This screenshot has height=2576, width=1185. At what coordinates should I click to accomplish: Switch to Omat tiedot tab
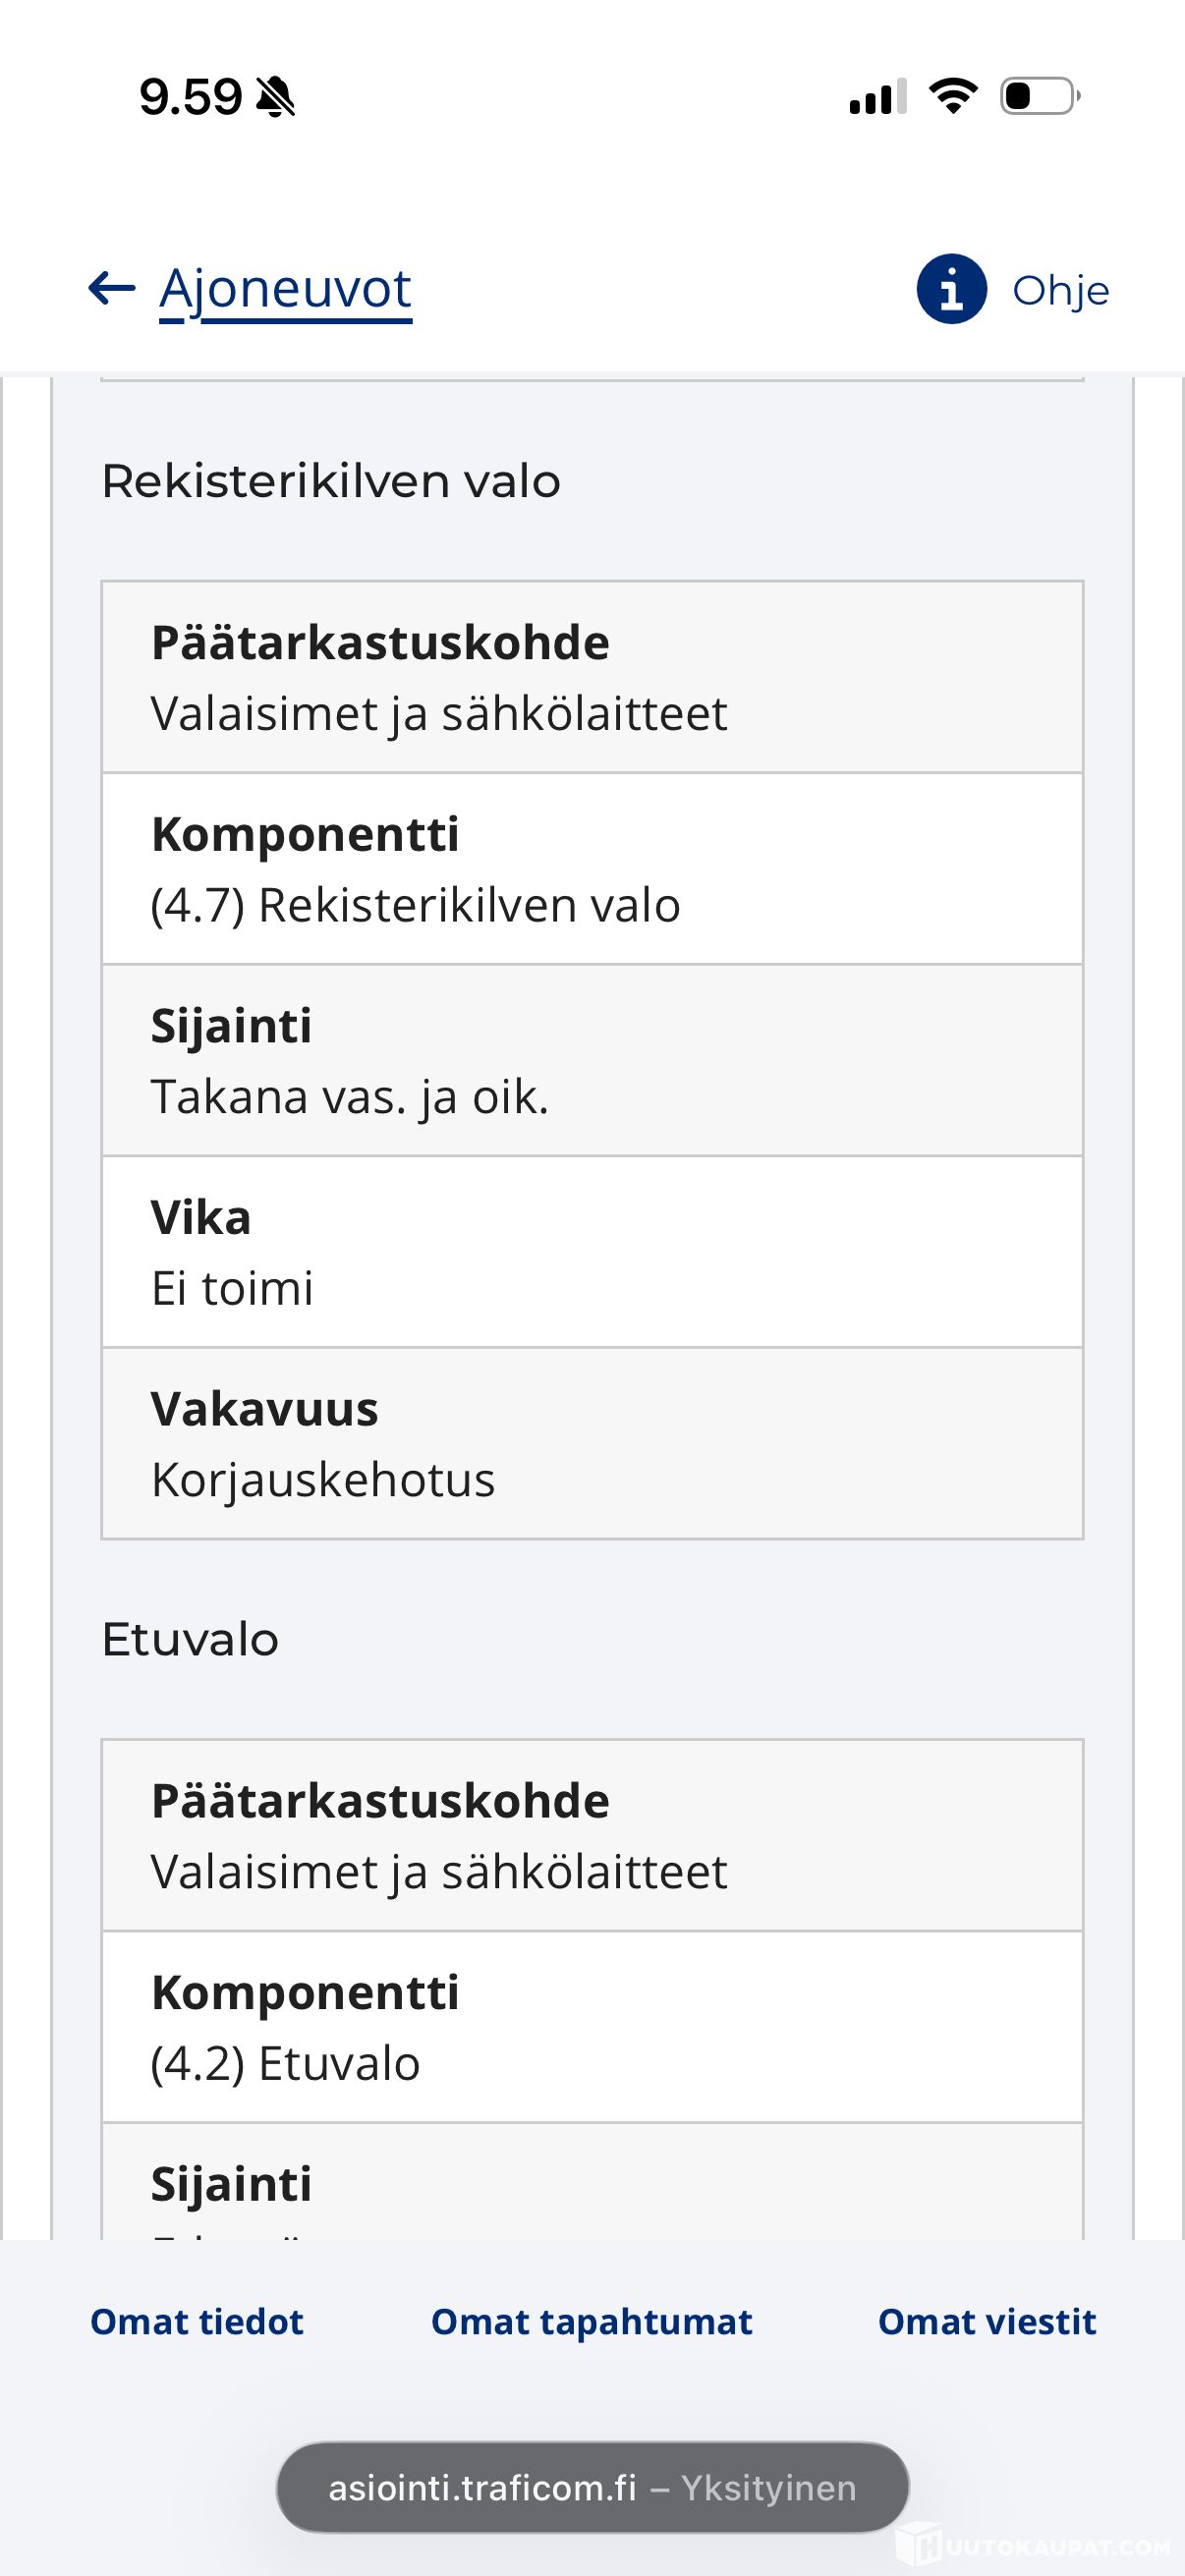pyautogui.click(x=197, y=2321)
